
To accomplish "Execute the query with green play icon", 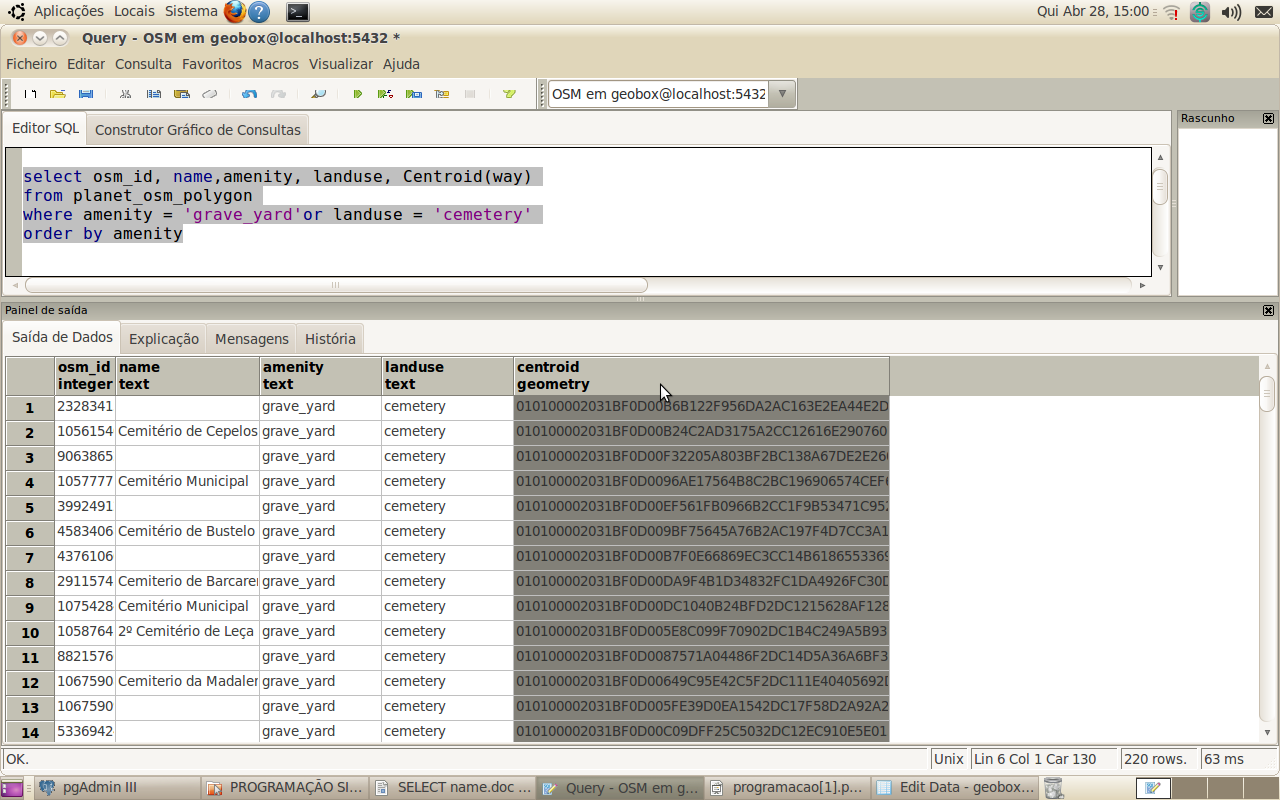I will pos(358,94).
